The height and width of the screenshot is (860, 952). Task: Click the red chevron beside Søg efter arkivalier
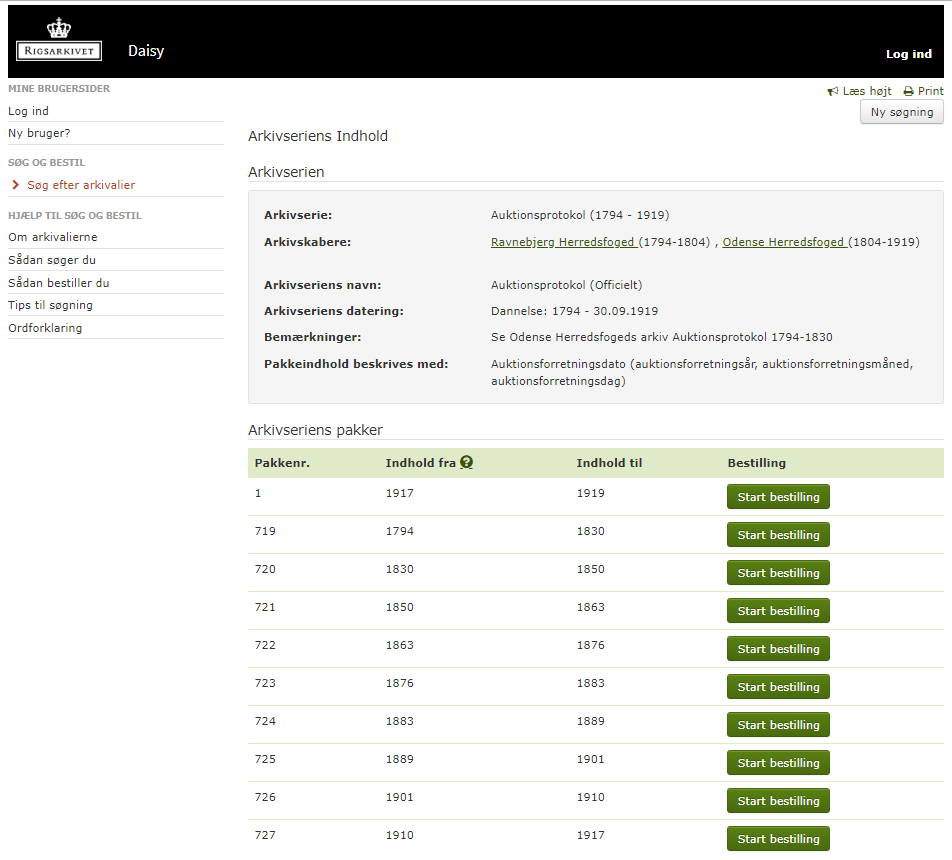pyautogui.click(x=16, y=185)
